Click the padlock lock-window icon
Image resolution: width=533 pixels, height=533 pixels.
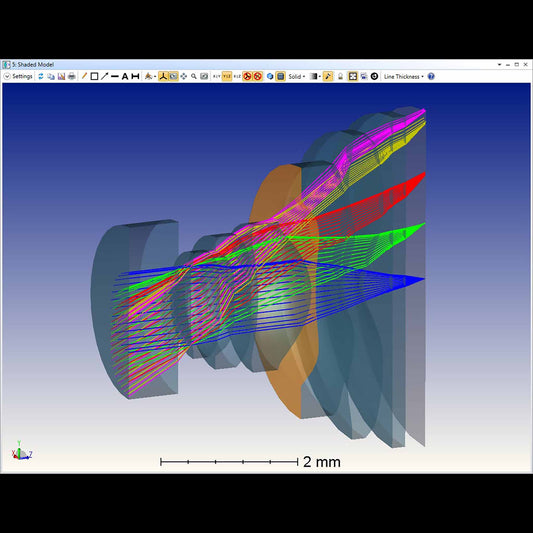[340, 76]
